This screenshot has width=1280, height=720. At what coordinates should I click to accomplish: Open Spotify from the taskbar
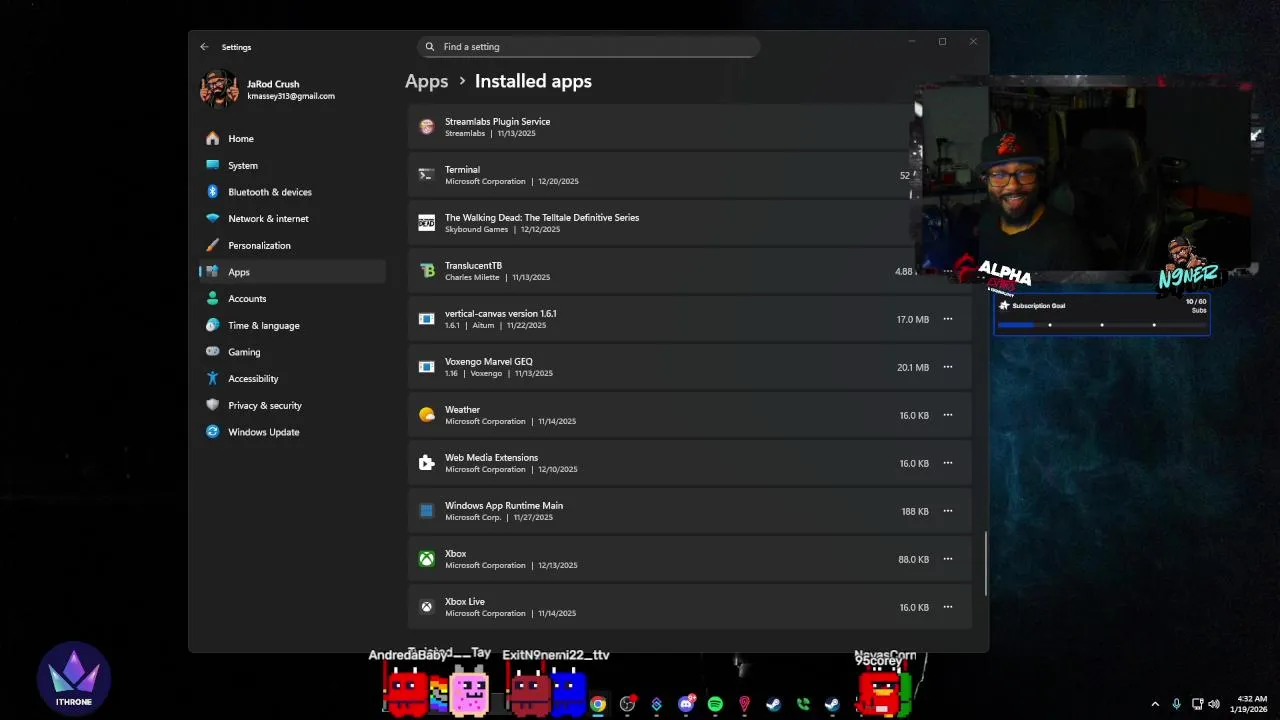(x=715, y=704)
